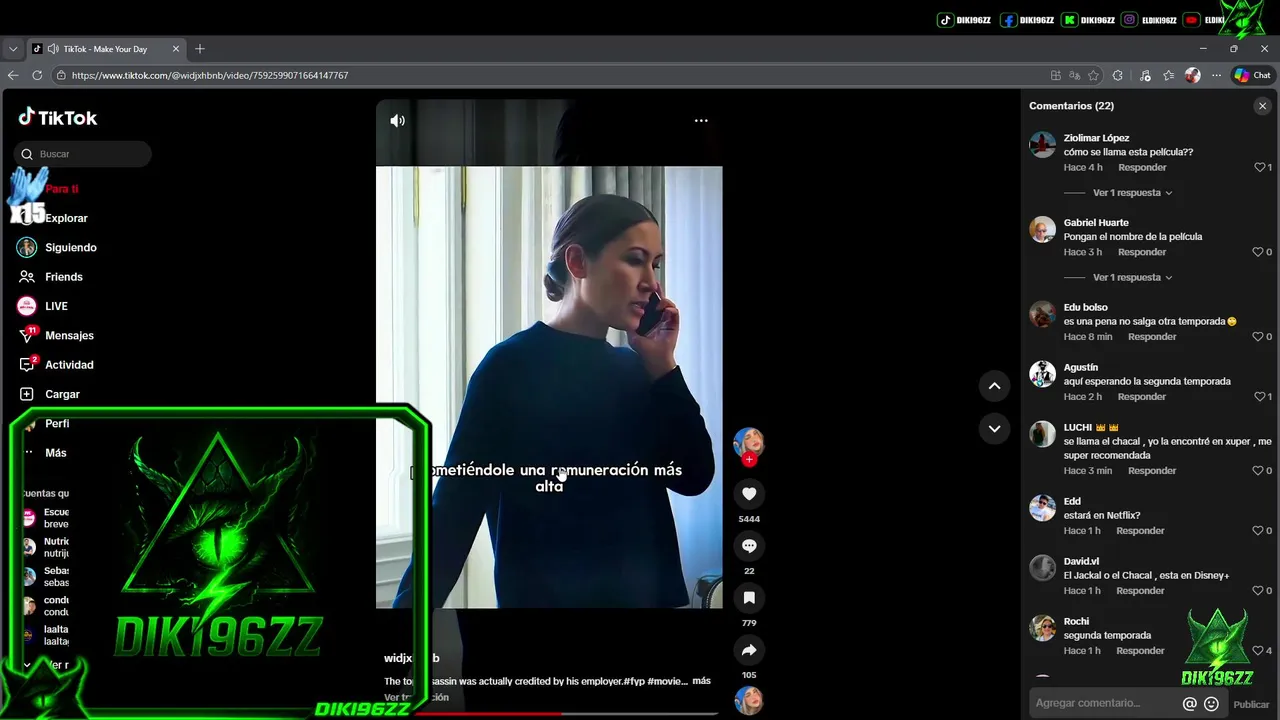
Task: Click Publicar to post comment
Action: coord(1251,704)
